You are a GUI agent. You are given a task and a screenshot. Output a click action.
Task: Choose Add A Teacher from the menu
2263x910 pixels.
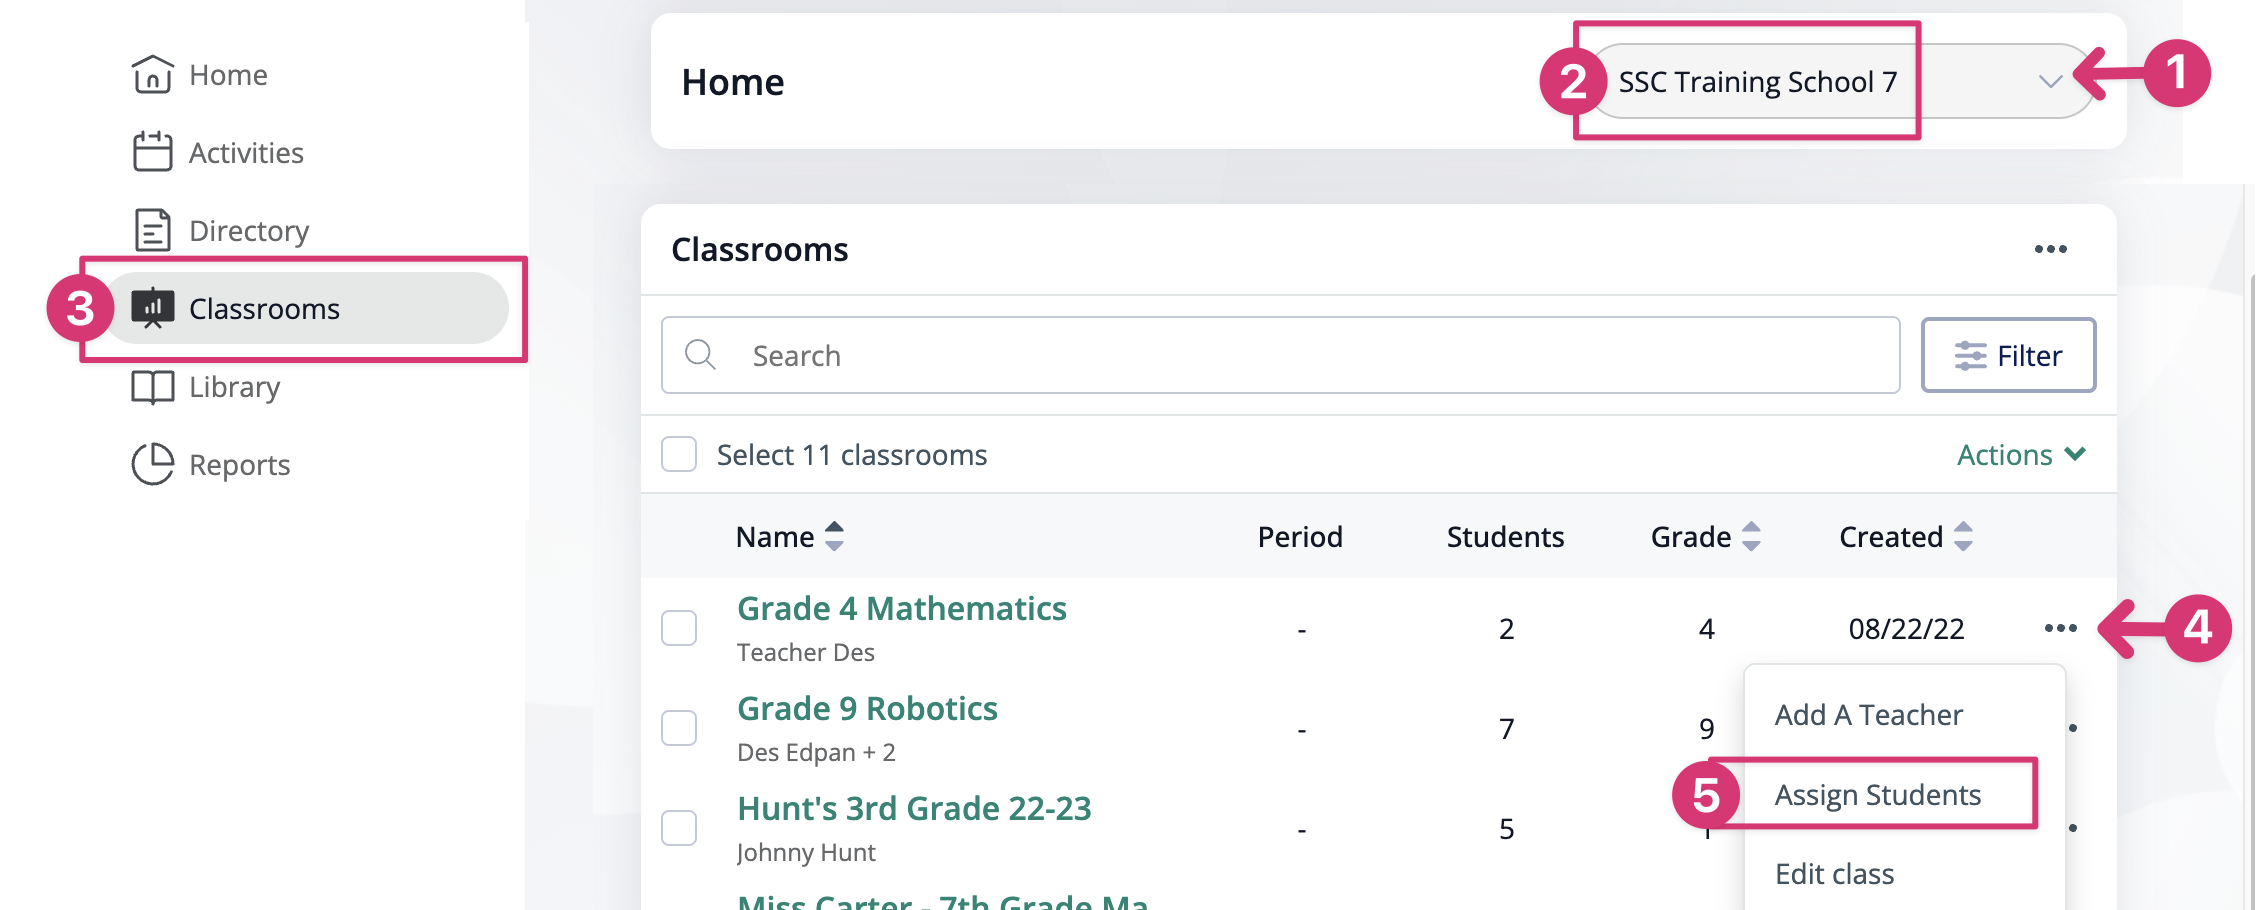click(1868, 715)
